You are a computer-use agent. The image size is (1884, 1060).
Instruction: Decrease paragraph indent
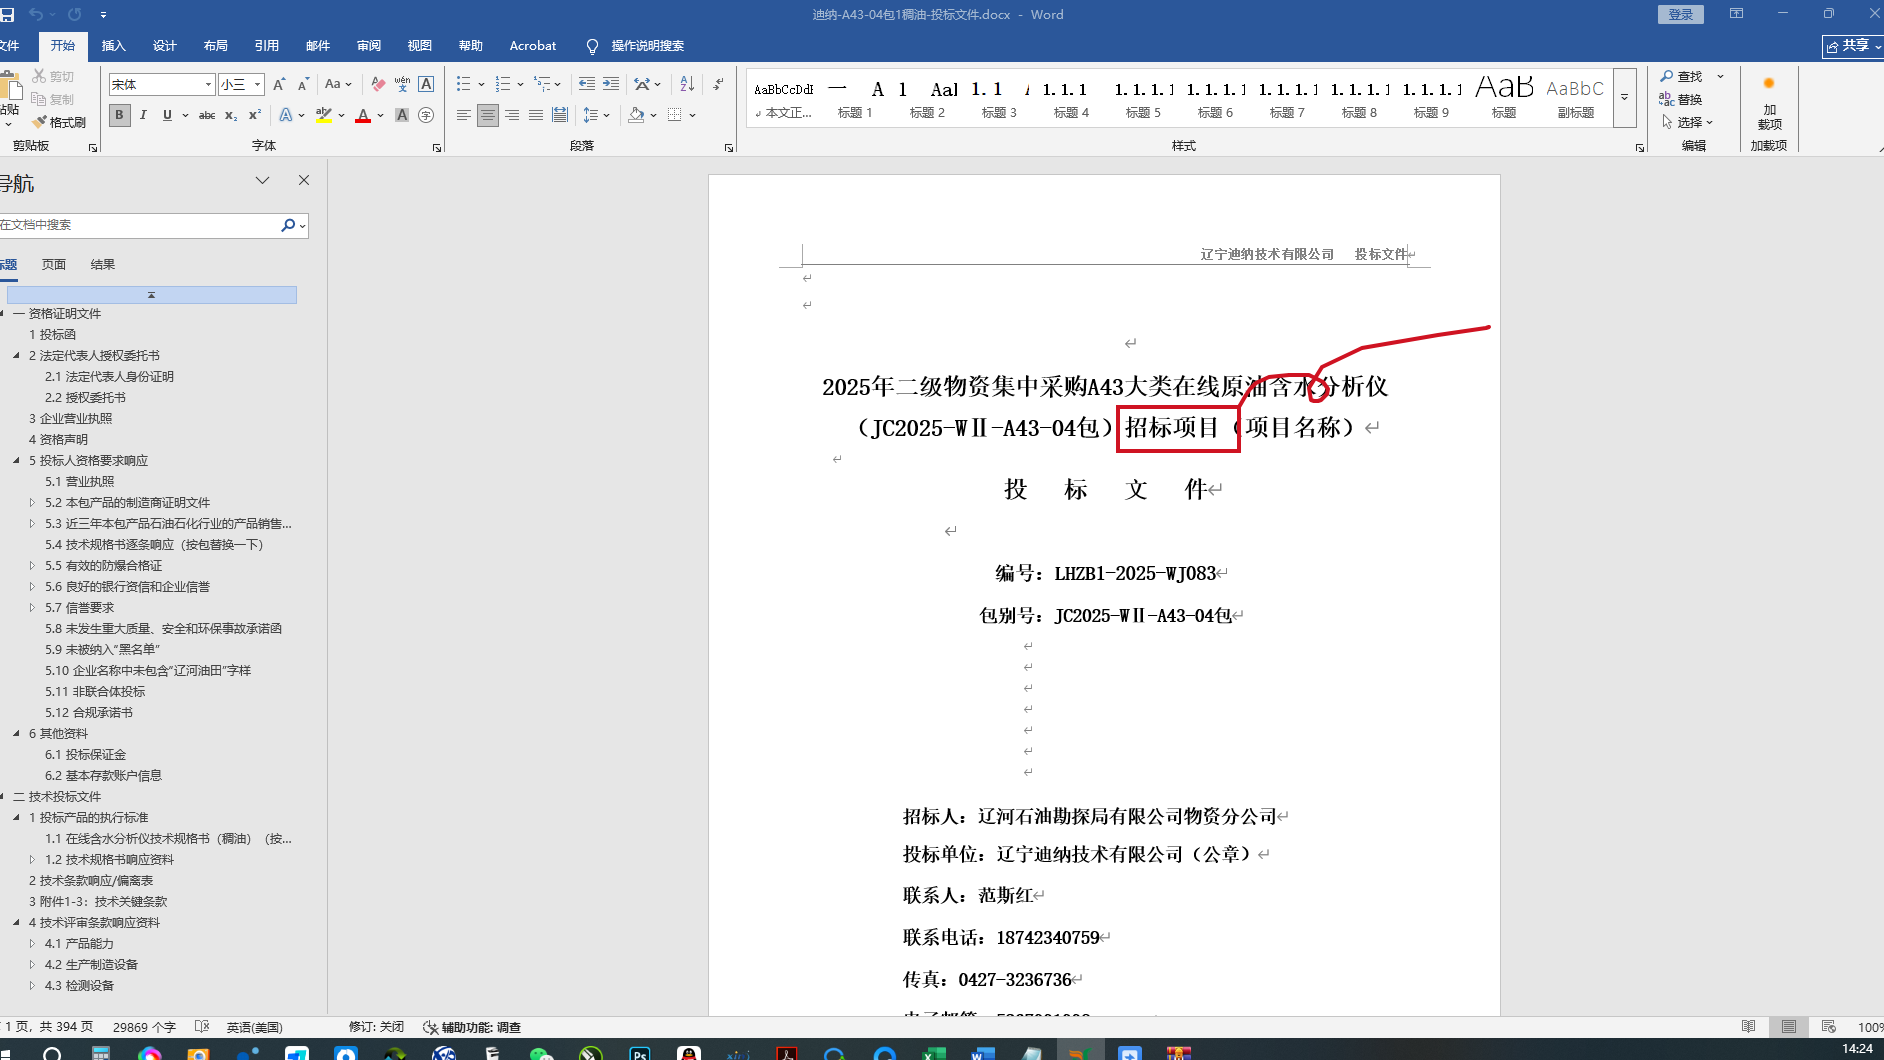[x=587, y=84]
